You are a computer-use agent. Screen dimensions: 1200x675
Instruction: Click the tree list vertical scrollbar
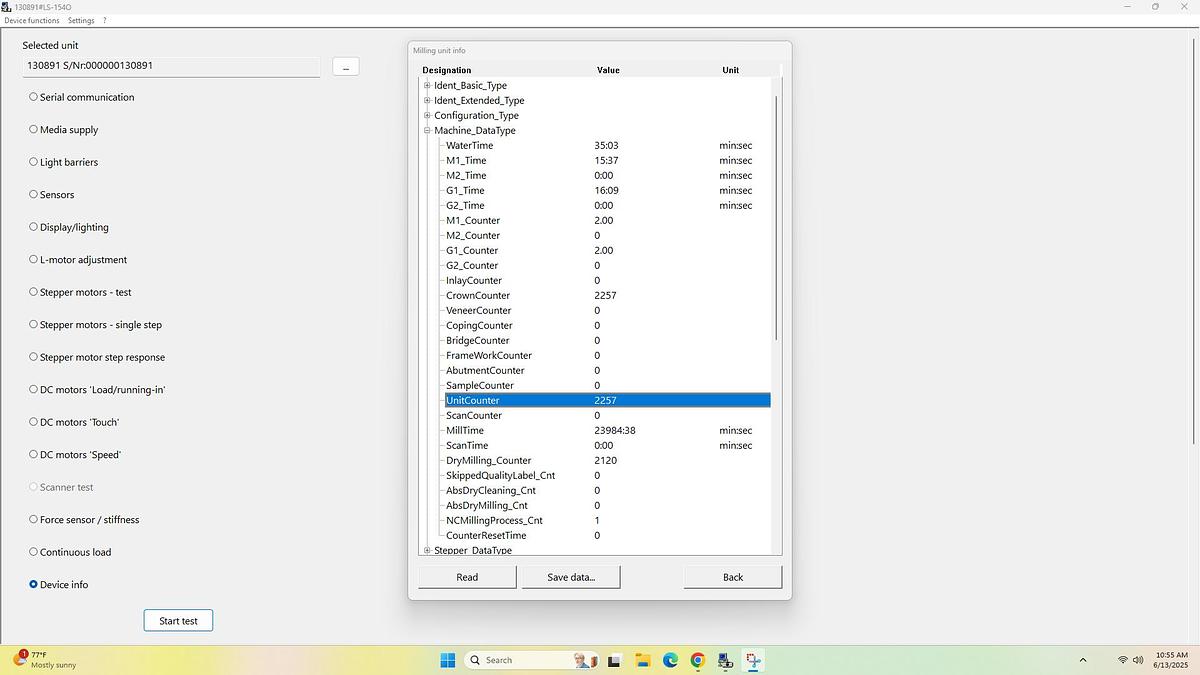776,220
